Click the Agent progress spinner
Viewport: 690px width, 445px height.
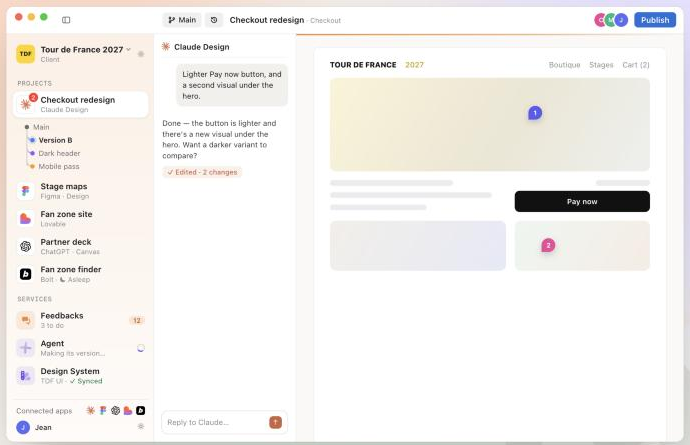tap(140, 348)
